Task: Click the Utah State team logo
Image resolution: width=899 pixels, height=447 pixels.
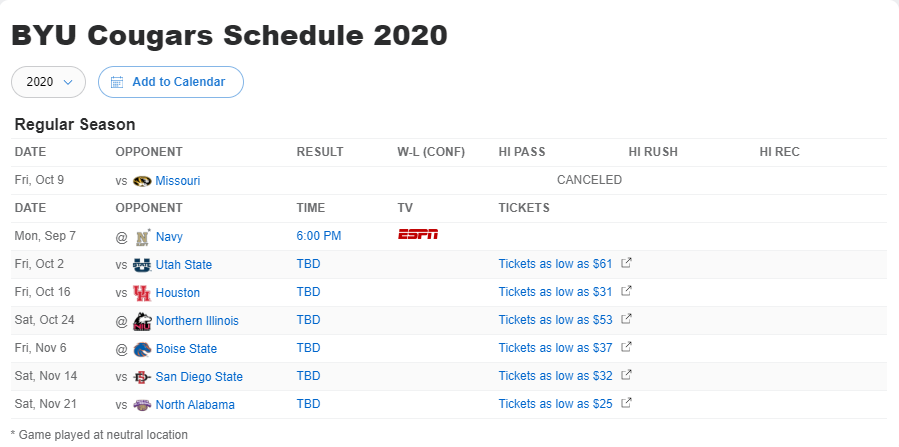Action: point(142,265)
